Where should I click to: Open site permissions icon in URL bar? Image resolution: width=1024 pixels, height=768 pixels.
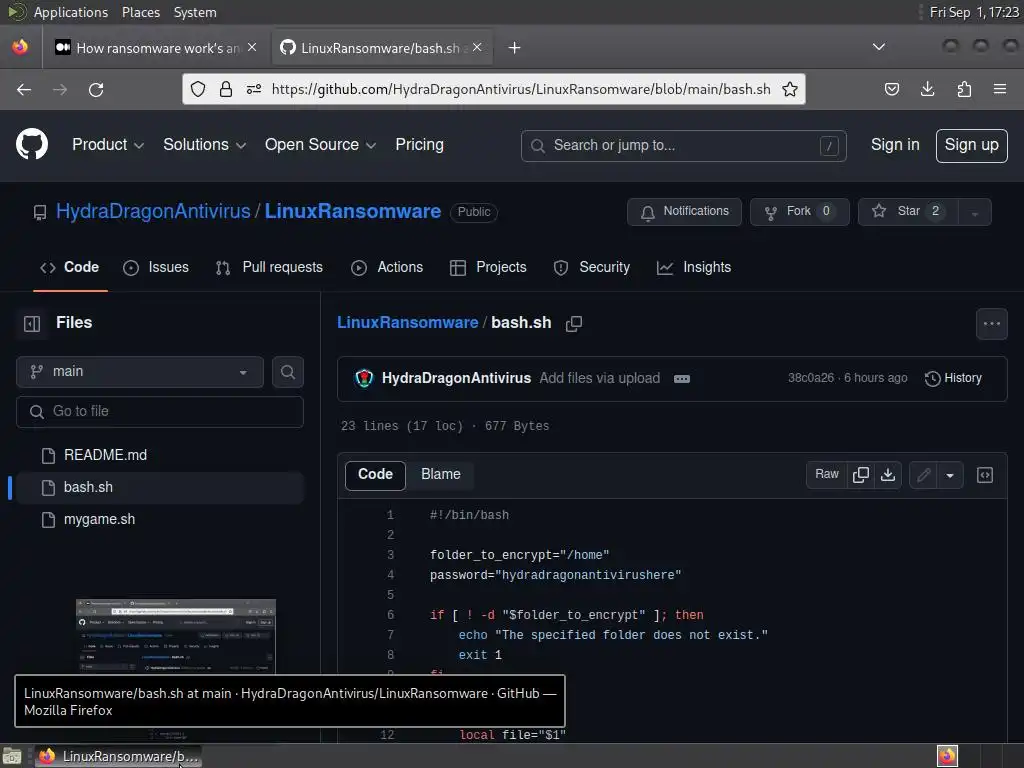coord(254,89)
